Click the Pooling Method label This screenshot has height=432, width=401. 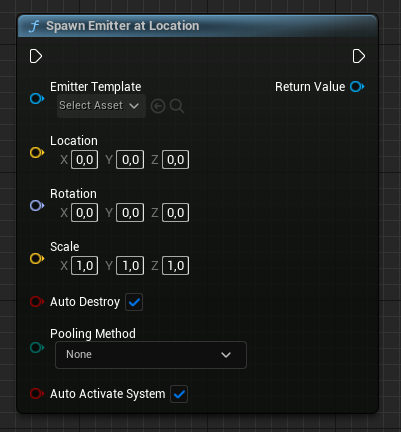click(93, 334)
